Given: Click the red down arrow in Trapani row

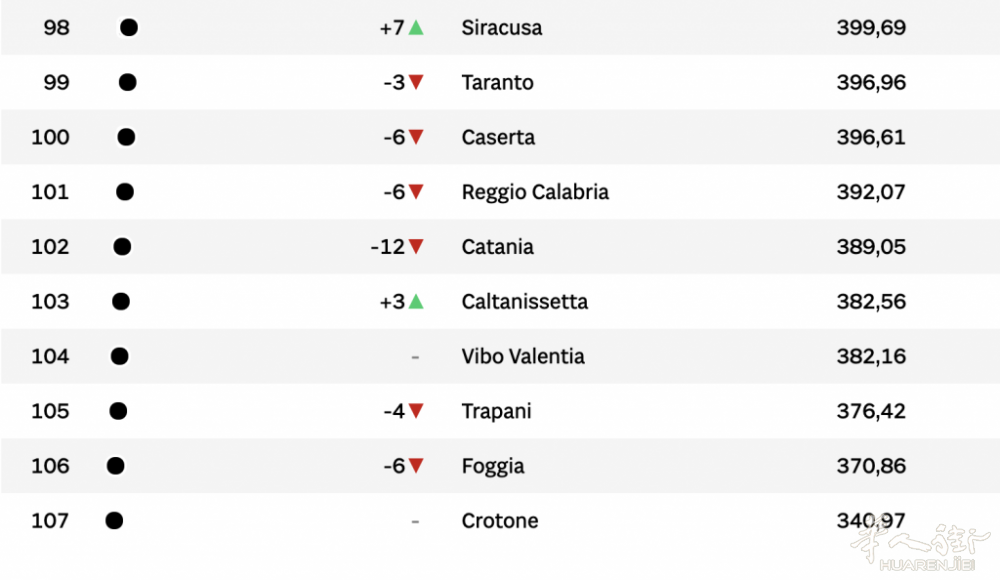Looking at the screenshot, I should coord(416,411).
